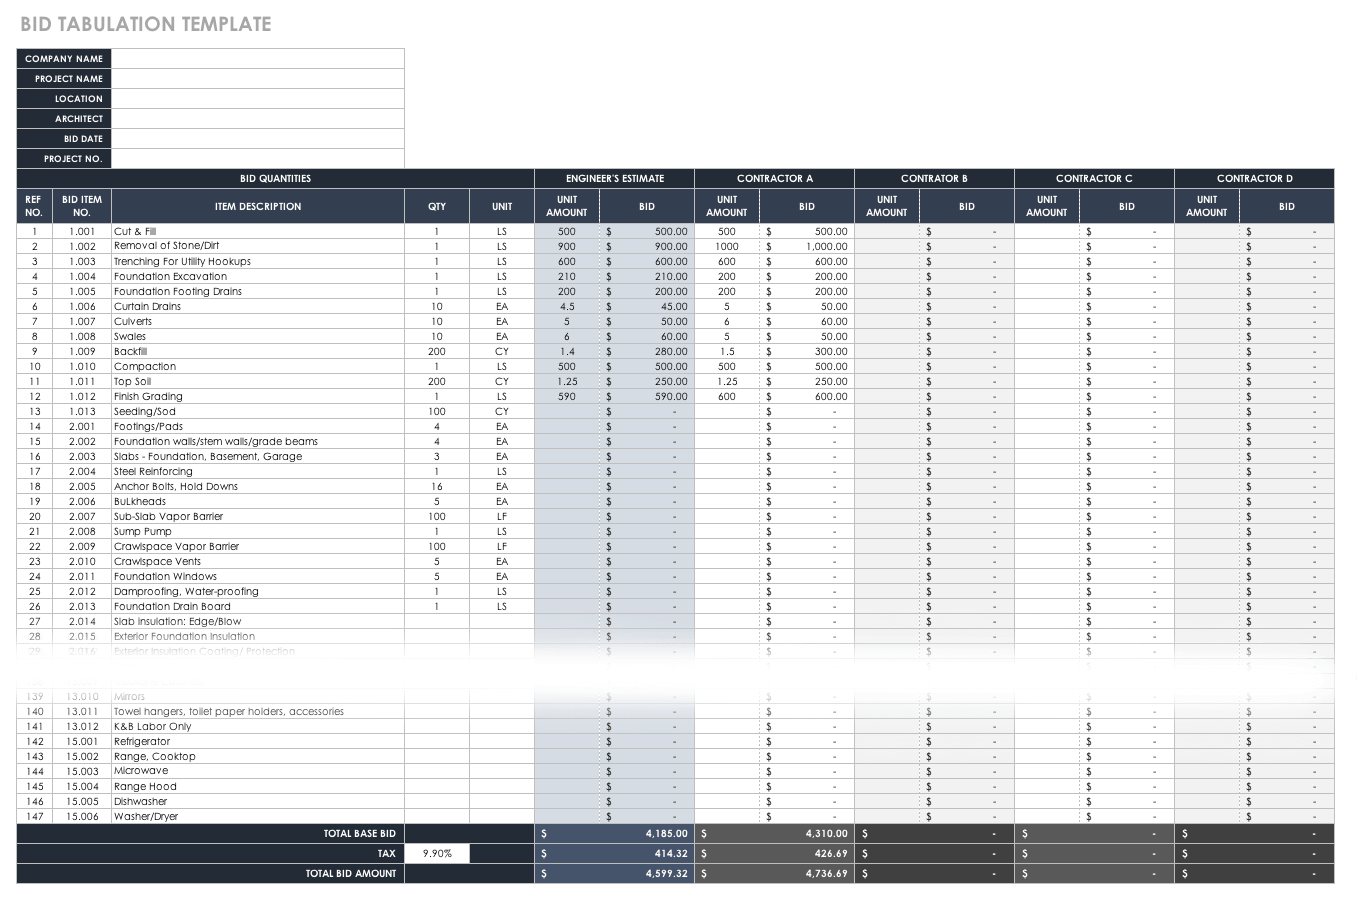Select the PROJECT NO. entry field

coord(258,158)
